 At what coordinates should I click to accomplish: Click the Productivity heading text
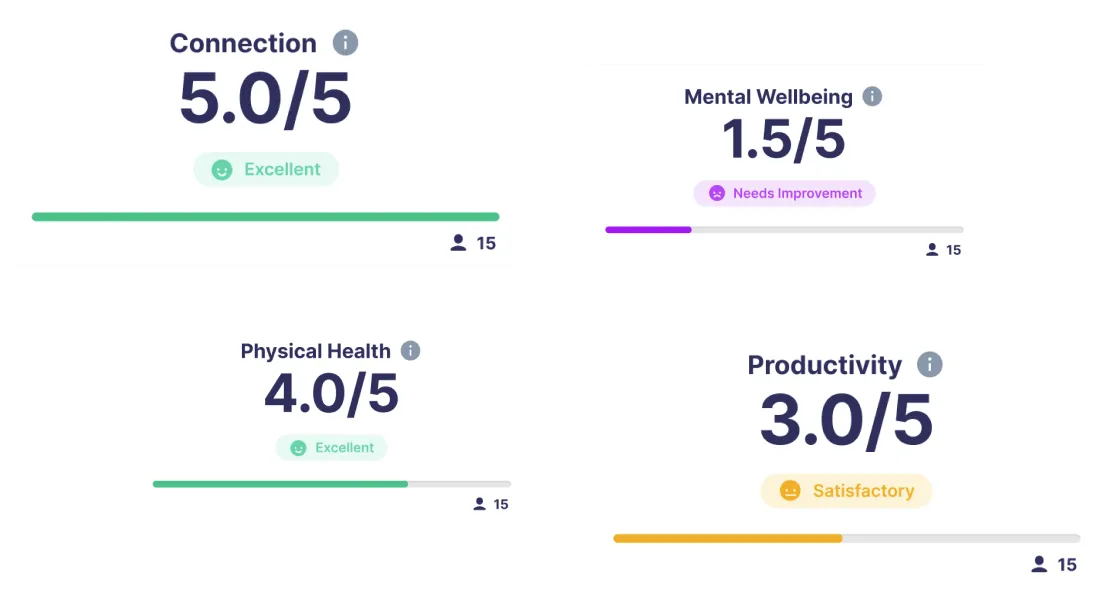point(825,365)
